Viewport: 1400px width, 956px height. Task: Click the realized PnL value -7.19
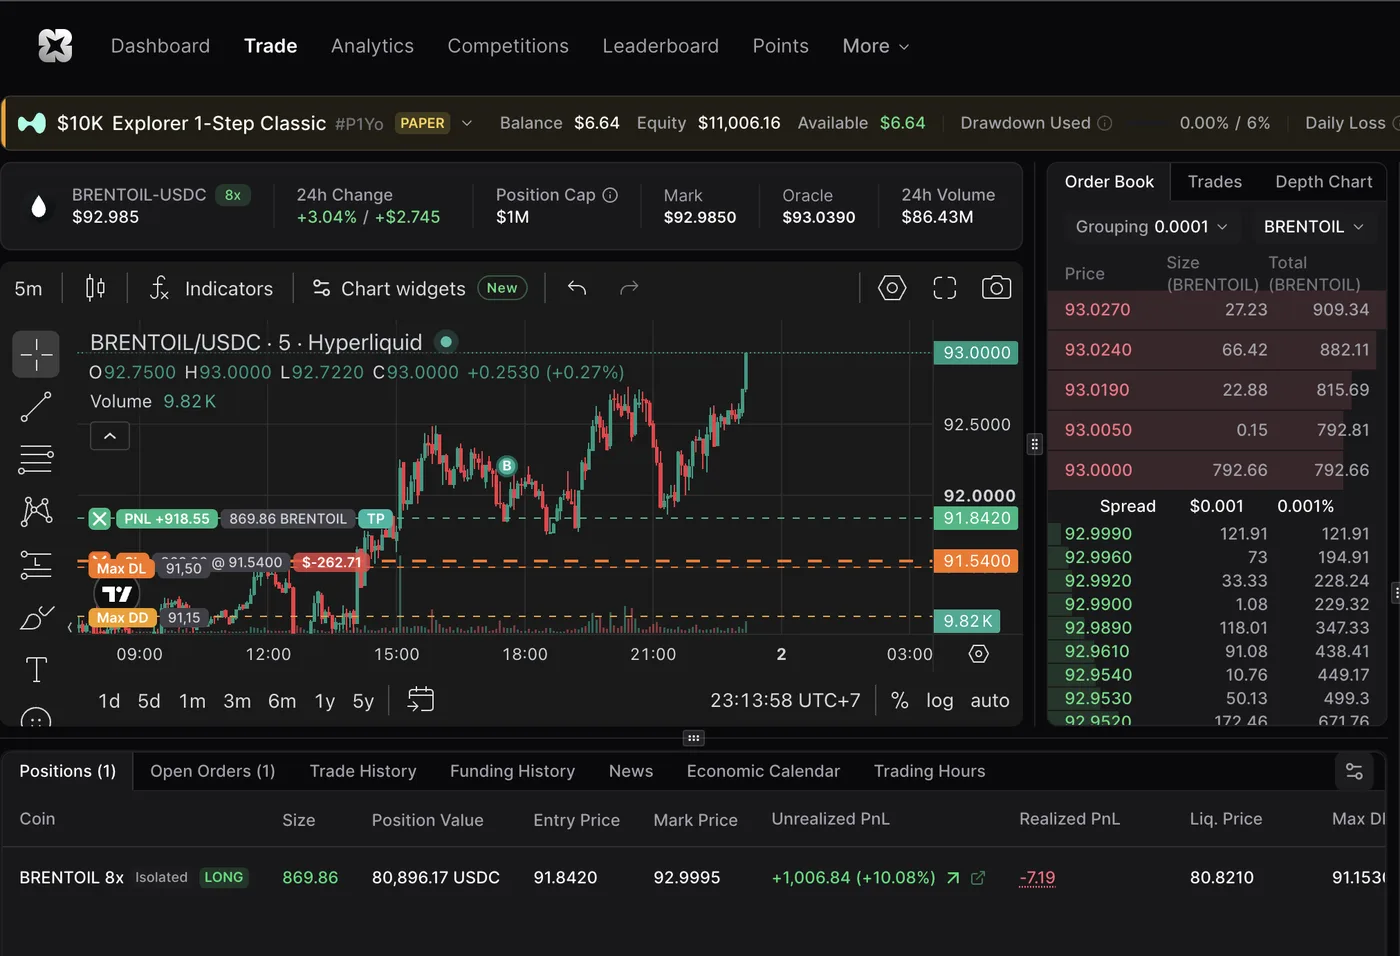tap(1037, 878)
